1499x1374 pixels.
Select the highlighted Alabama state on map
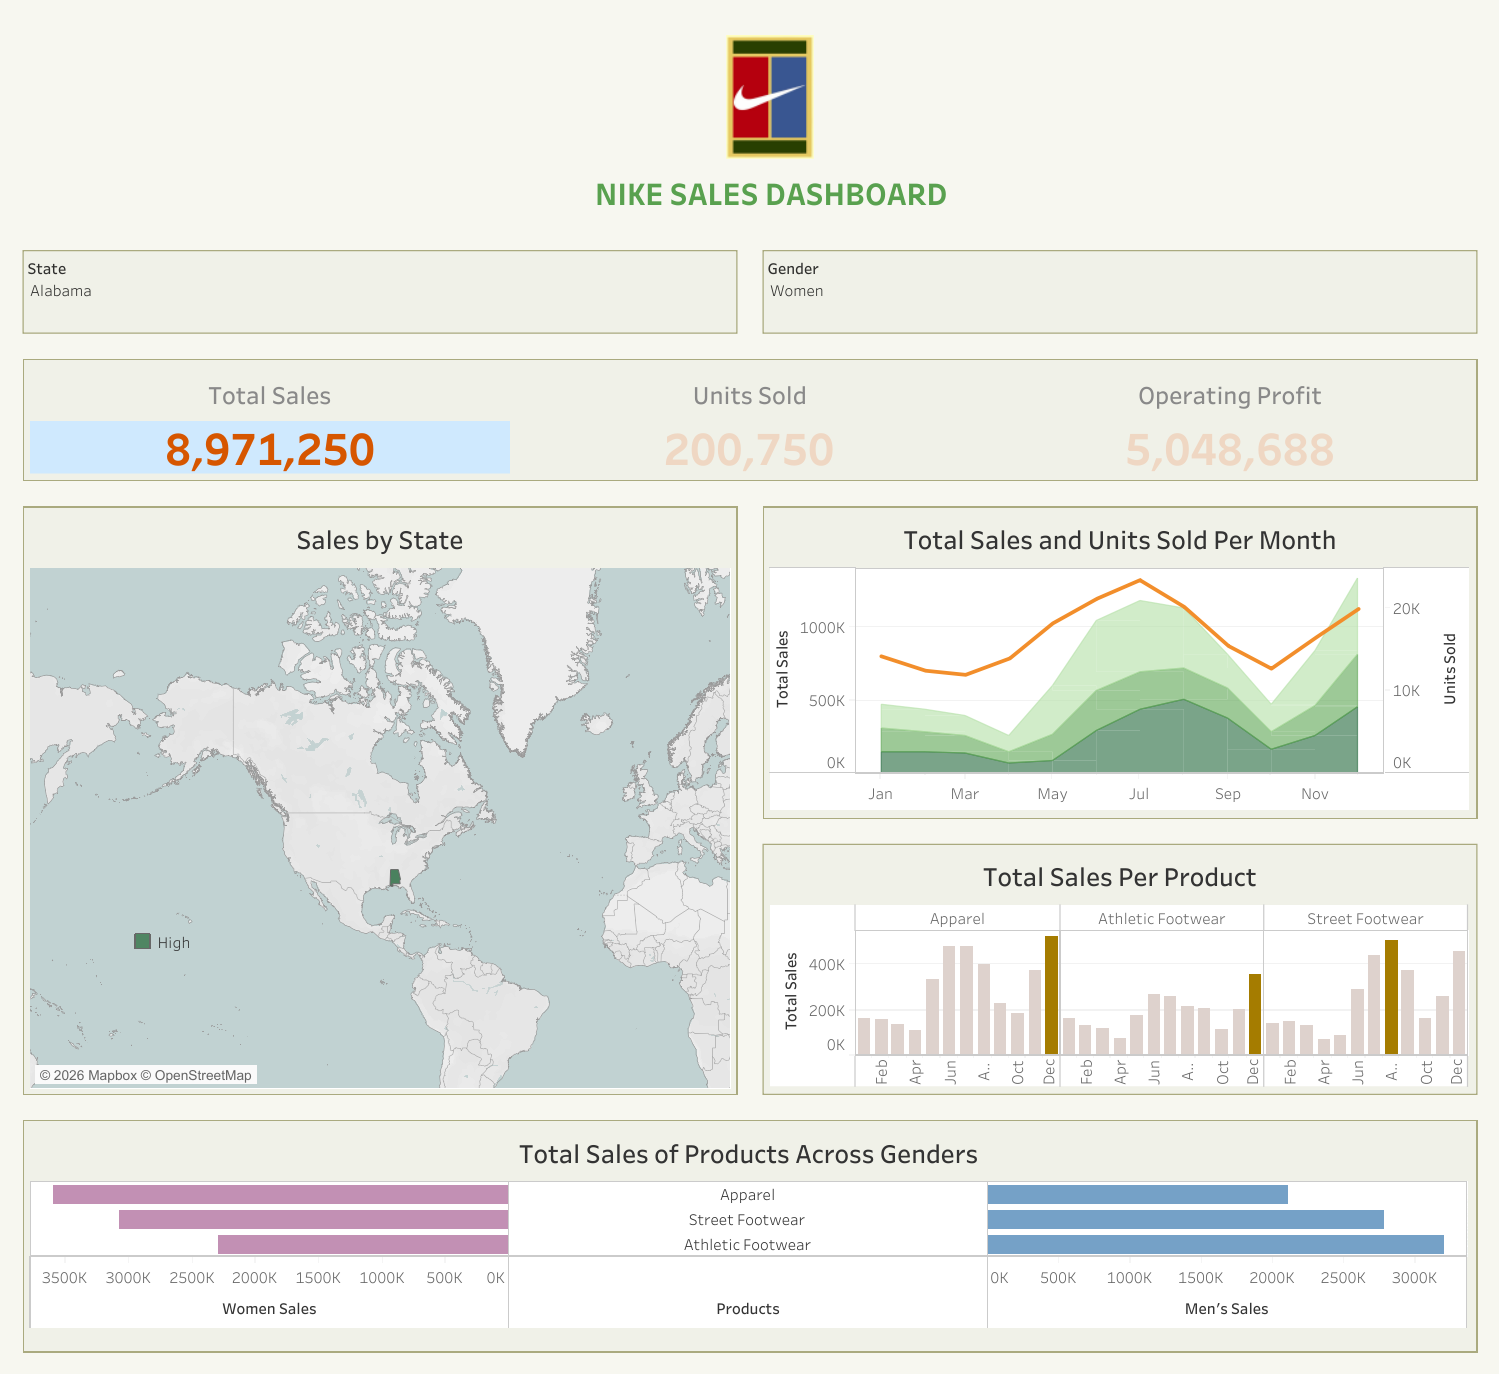[395, 877]
